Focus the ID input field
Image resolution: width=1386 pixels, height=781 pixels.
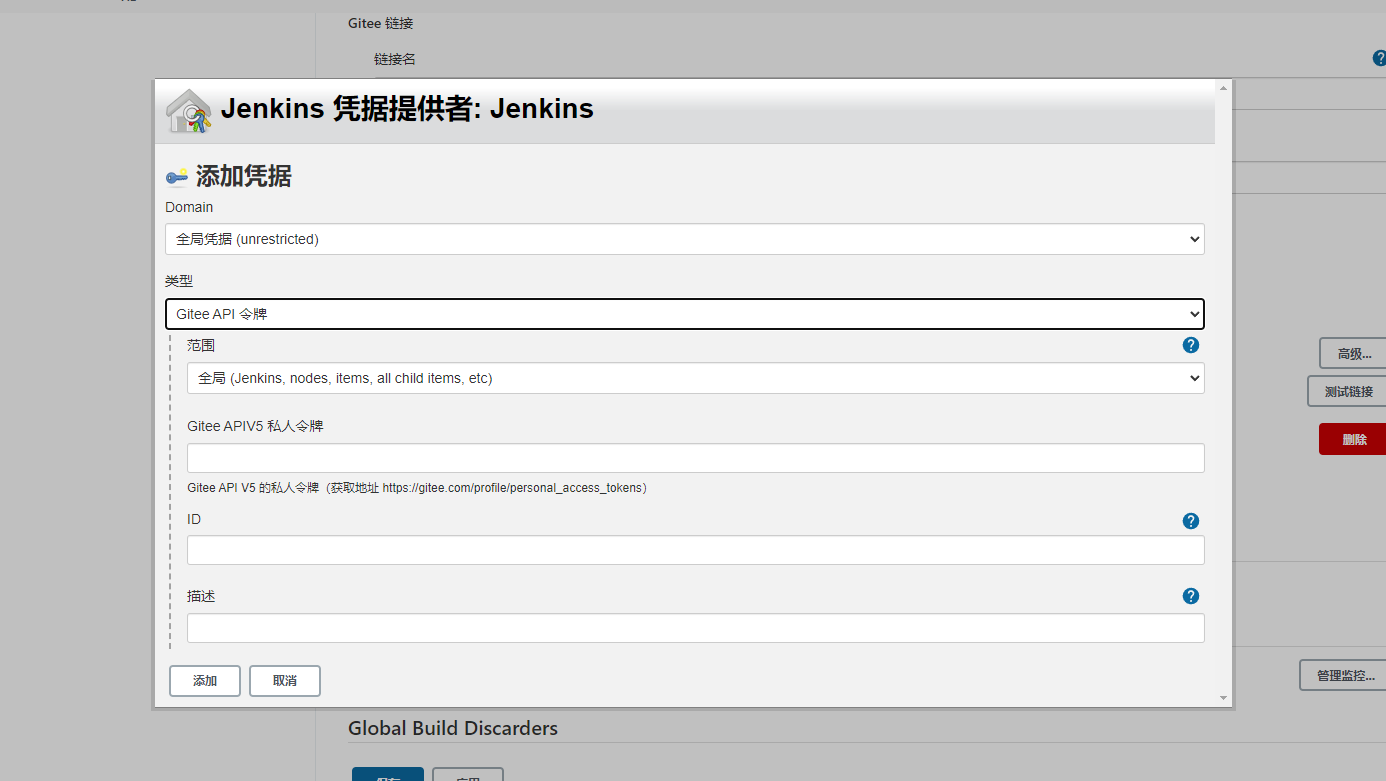coord(696,550)
